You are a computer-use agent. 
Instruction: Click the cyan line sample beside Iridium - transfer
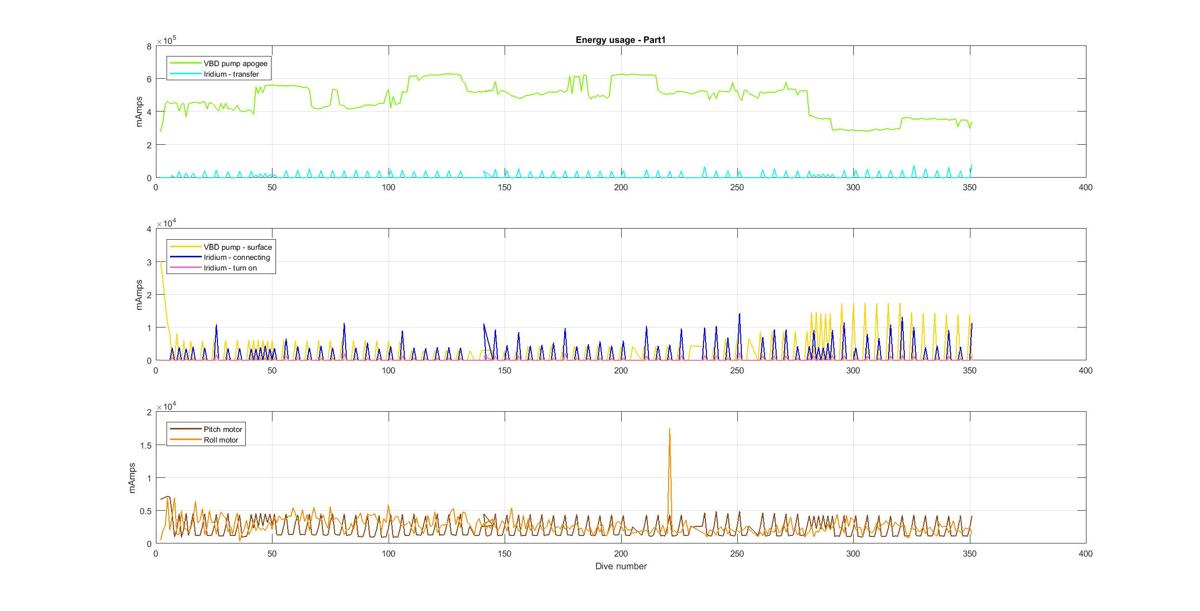coord(186,73)
